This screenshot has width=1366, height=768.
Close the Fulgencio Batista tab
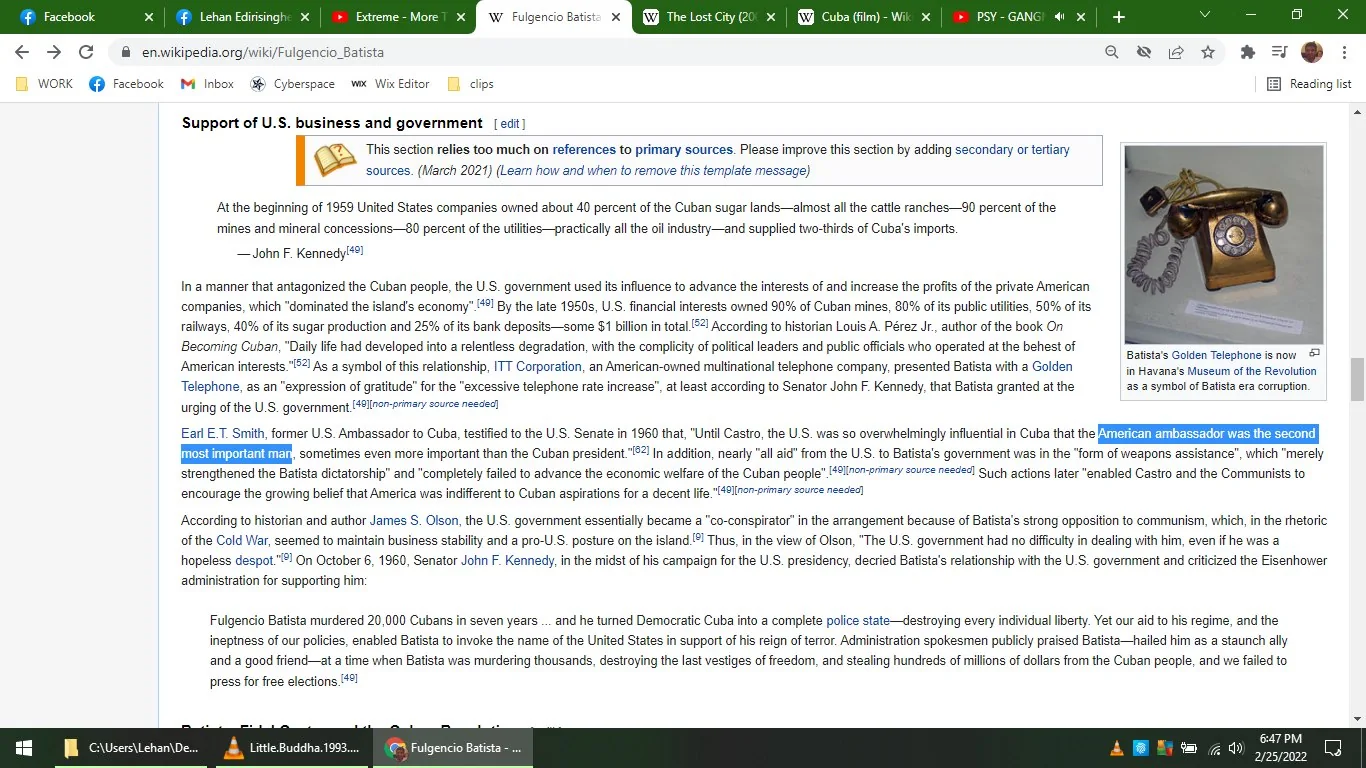(616, 17)
